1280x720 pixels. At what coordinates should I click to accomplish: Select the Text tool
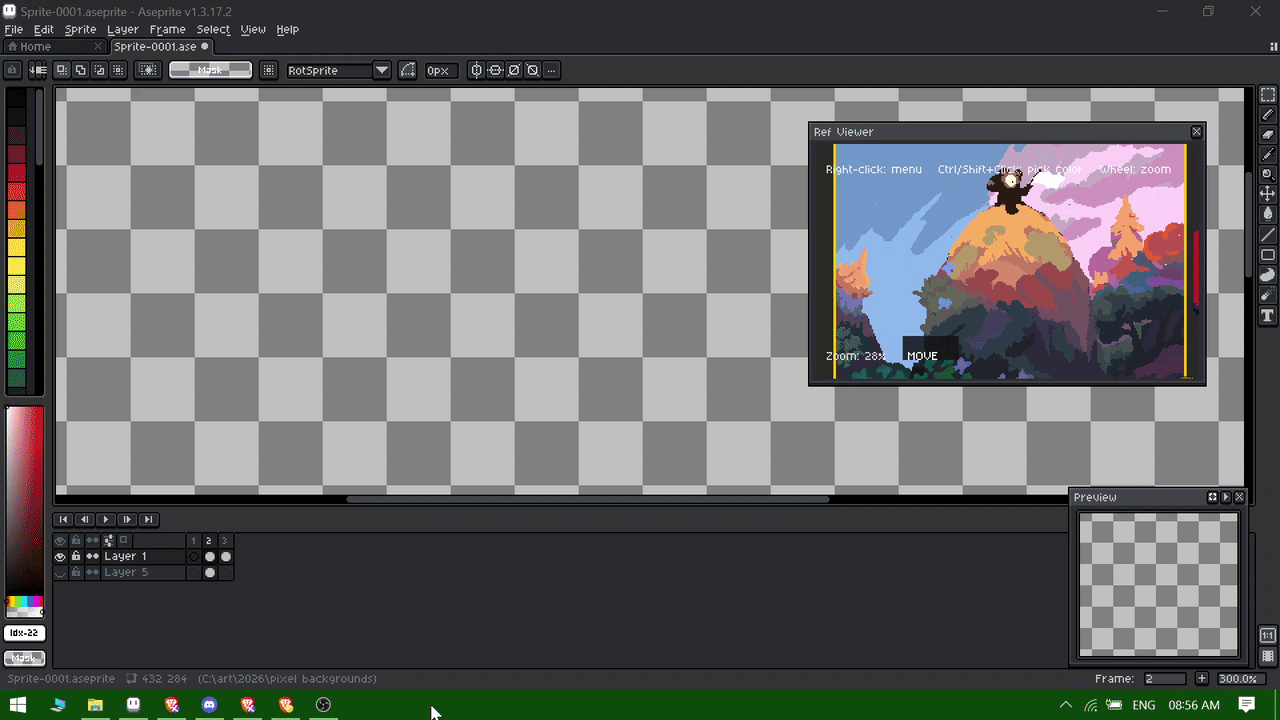click(x=1267, y=315)
